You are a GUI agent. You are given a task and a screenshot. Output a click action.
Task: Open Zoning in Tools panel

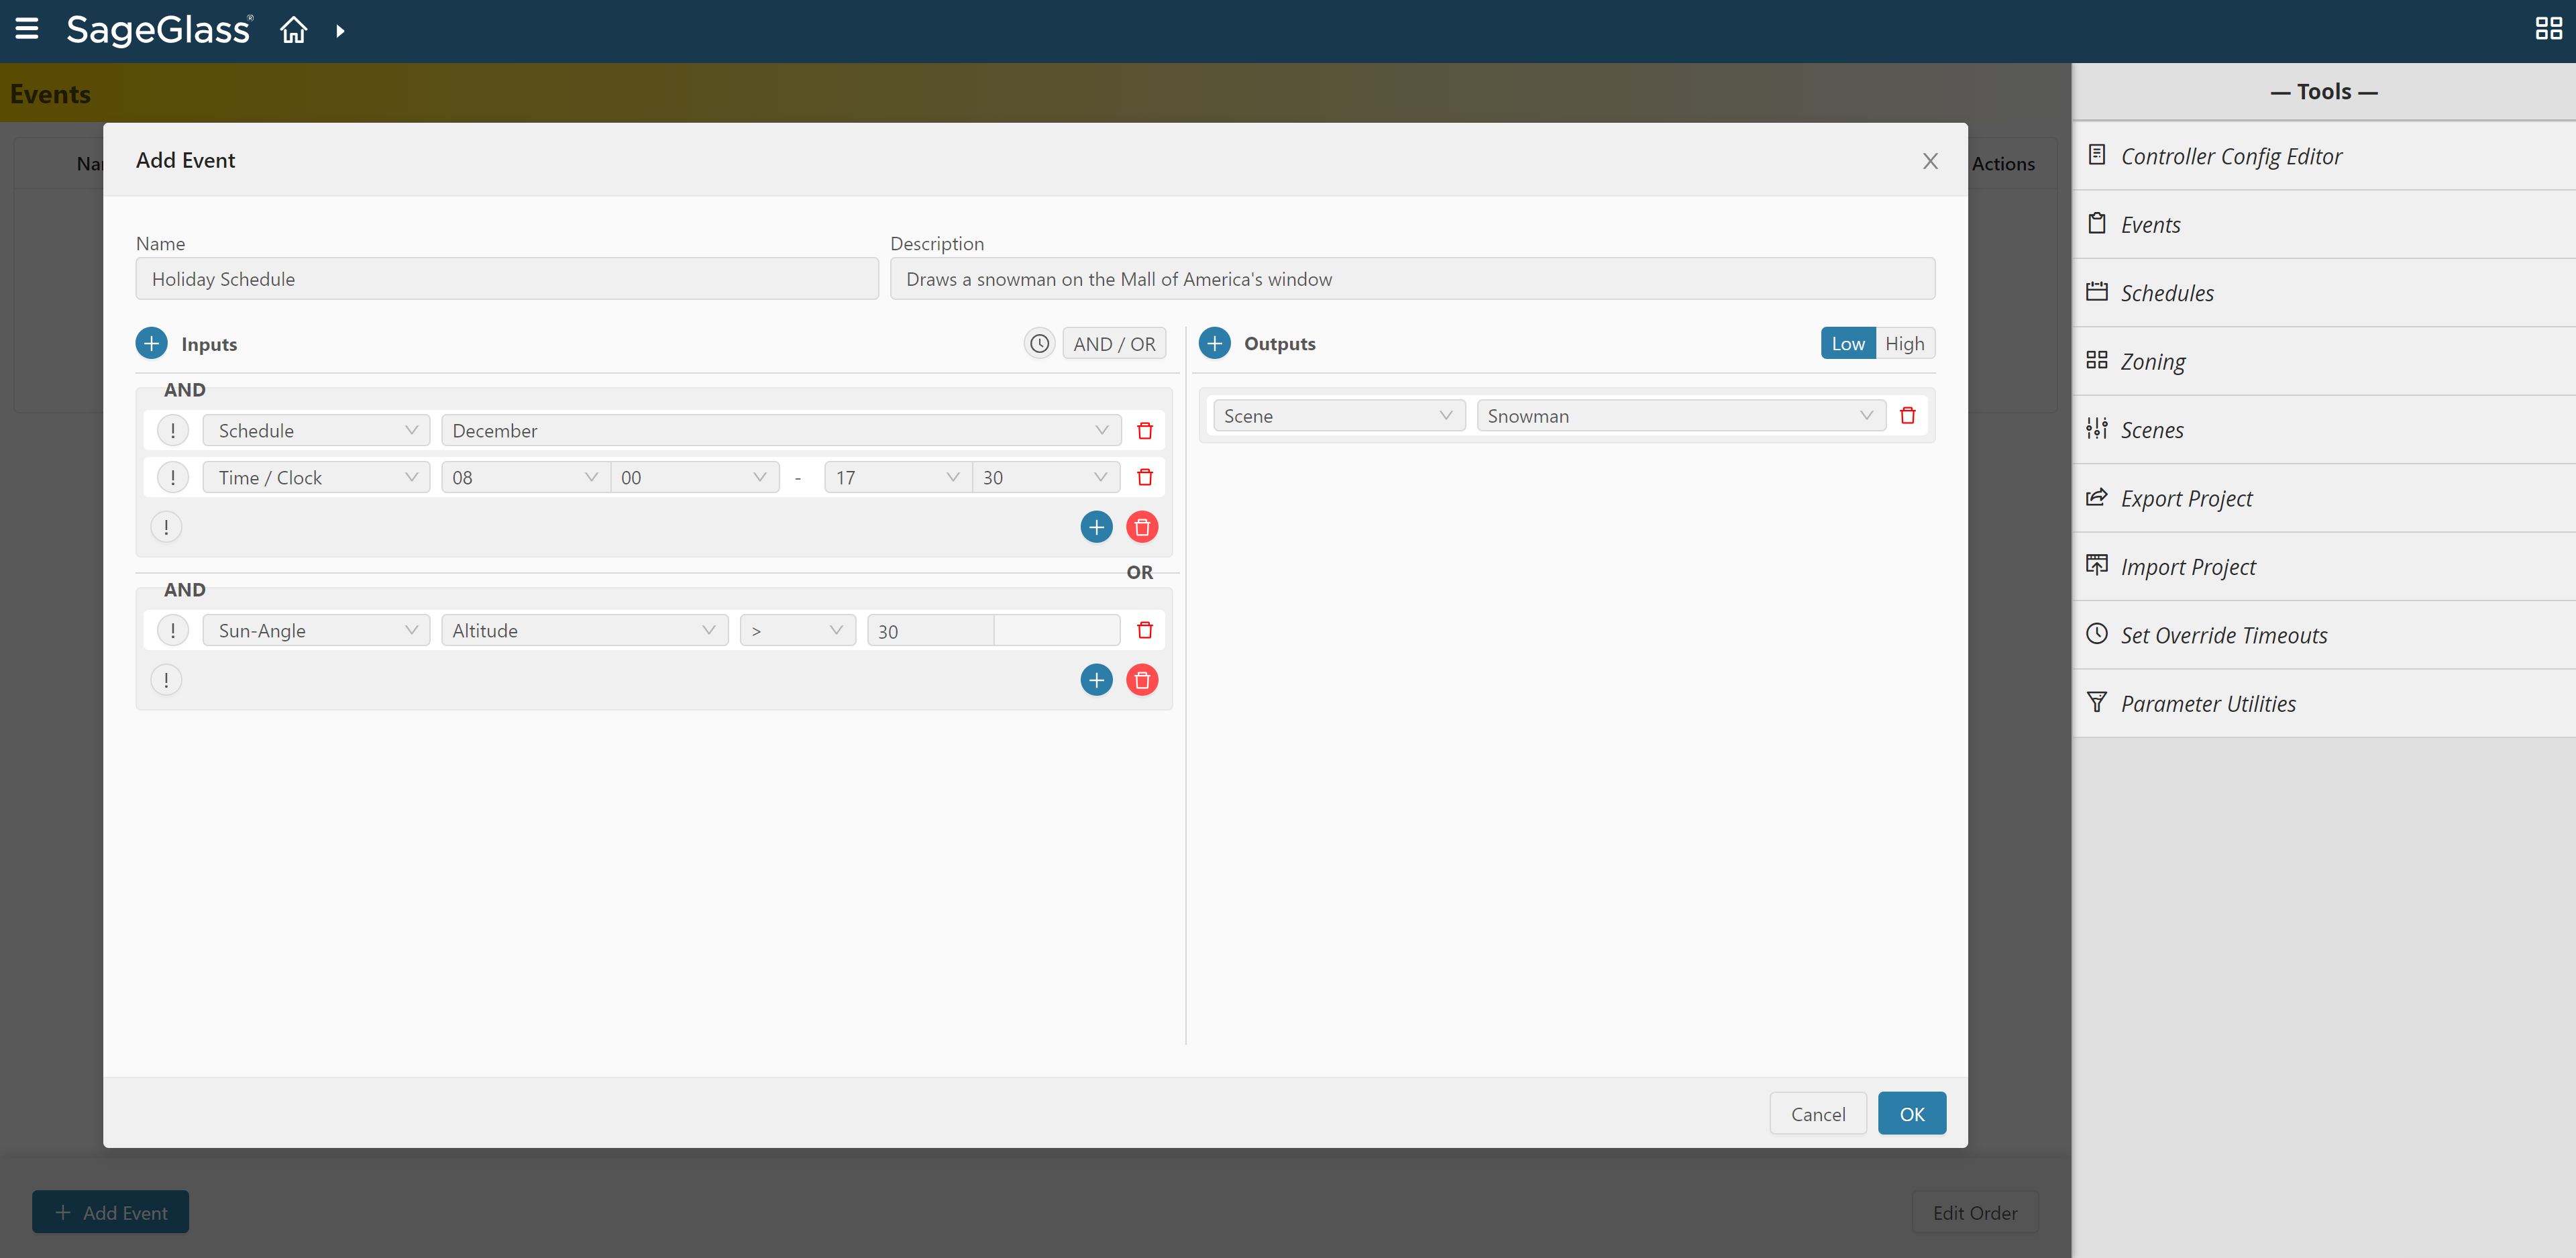click(x=2324, y=361)
